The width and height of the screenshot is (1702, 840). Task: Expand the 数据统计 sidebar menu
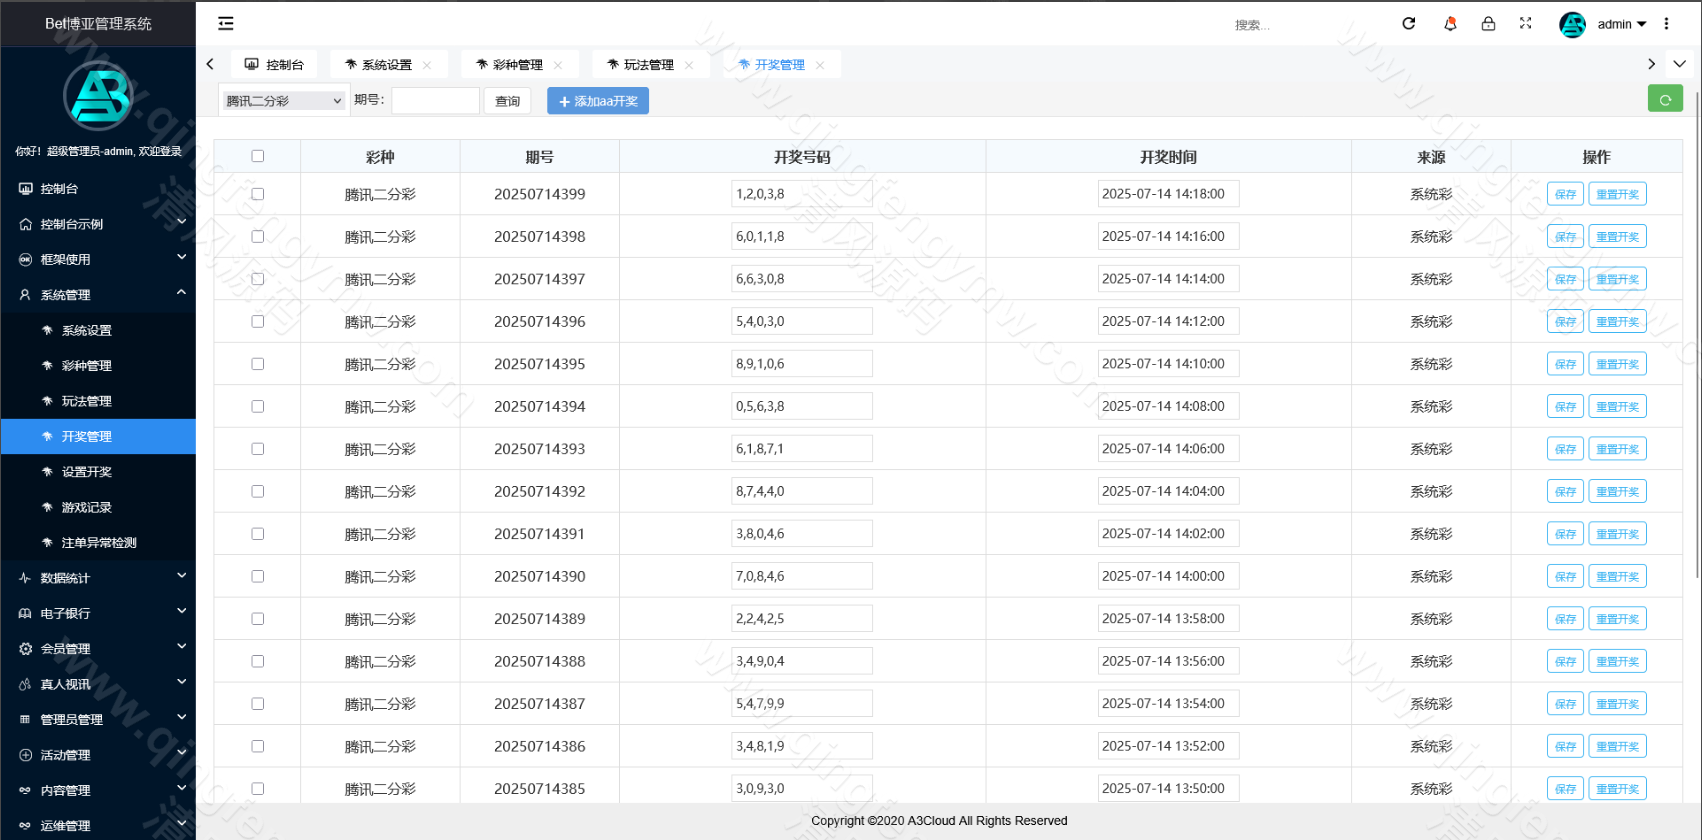click(98, 578)
